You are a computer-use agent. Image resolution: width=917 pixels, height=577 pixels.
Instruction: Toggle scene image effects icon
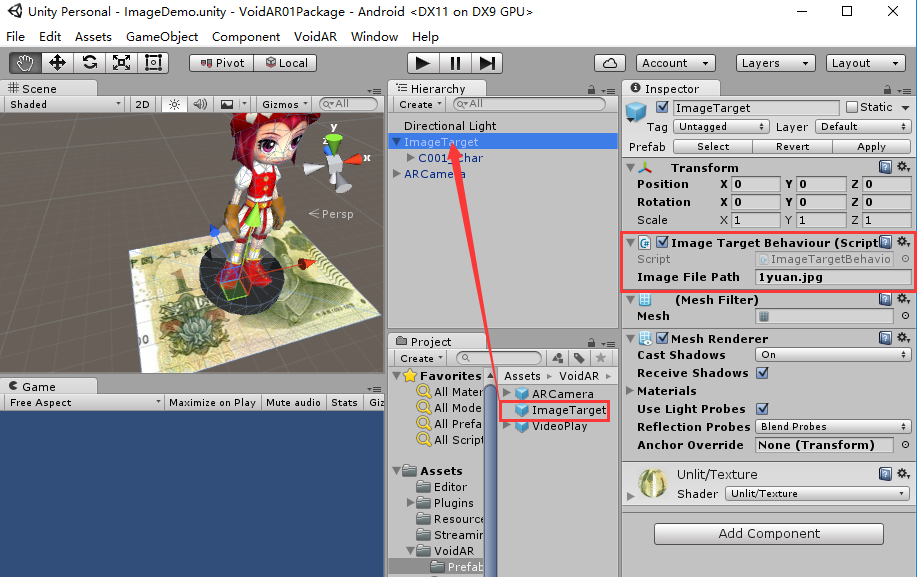[227, 105]
